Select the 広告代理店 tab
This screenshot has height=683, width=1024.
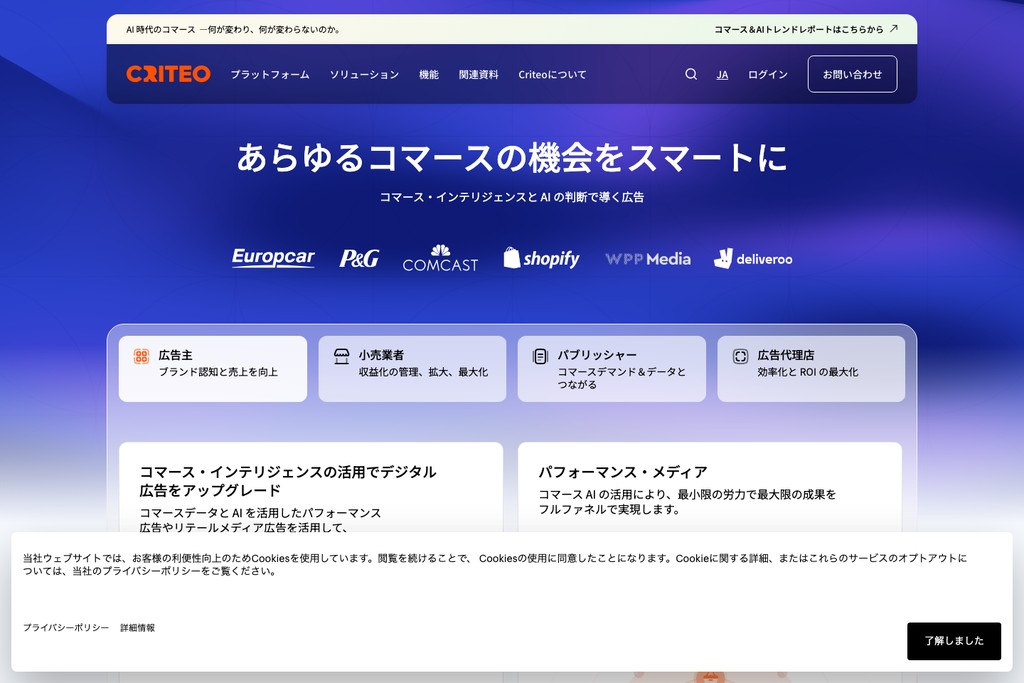[x=811, y=369]
